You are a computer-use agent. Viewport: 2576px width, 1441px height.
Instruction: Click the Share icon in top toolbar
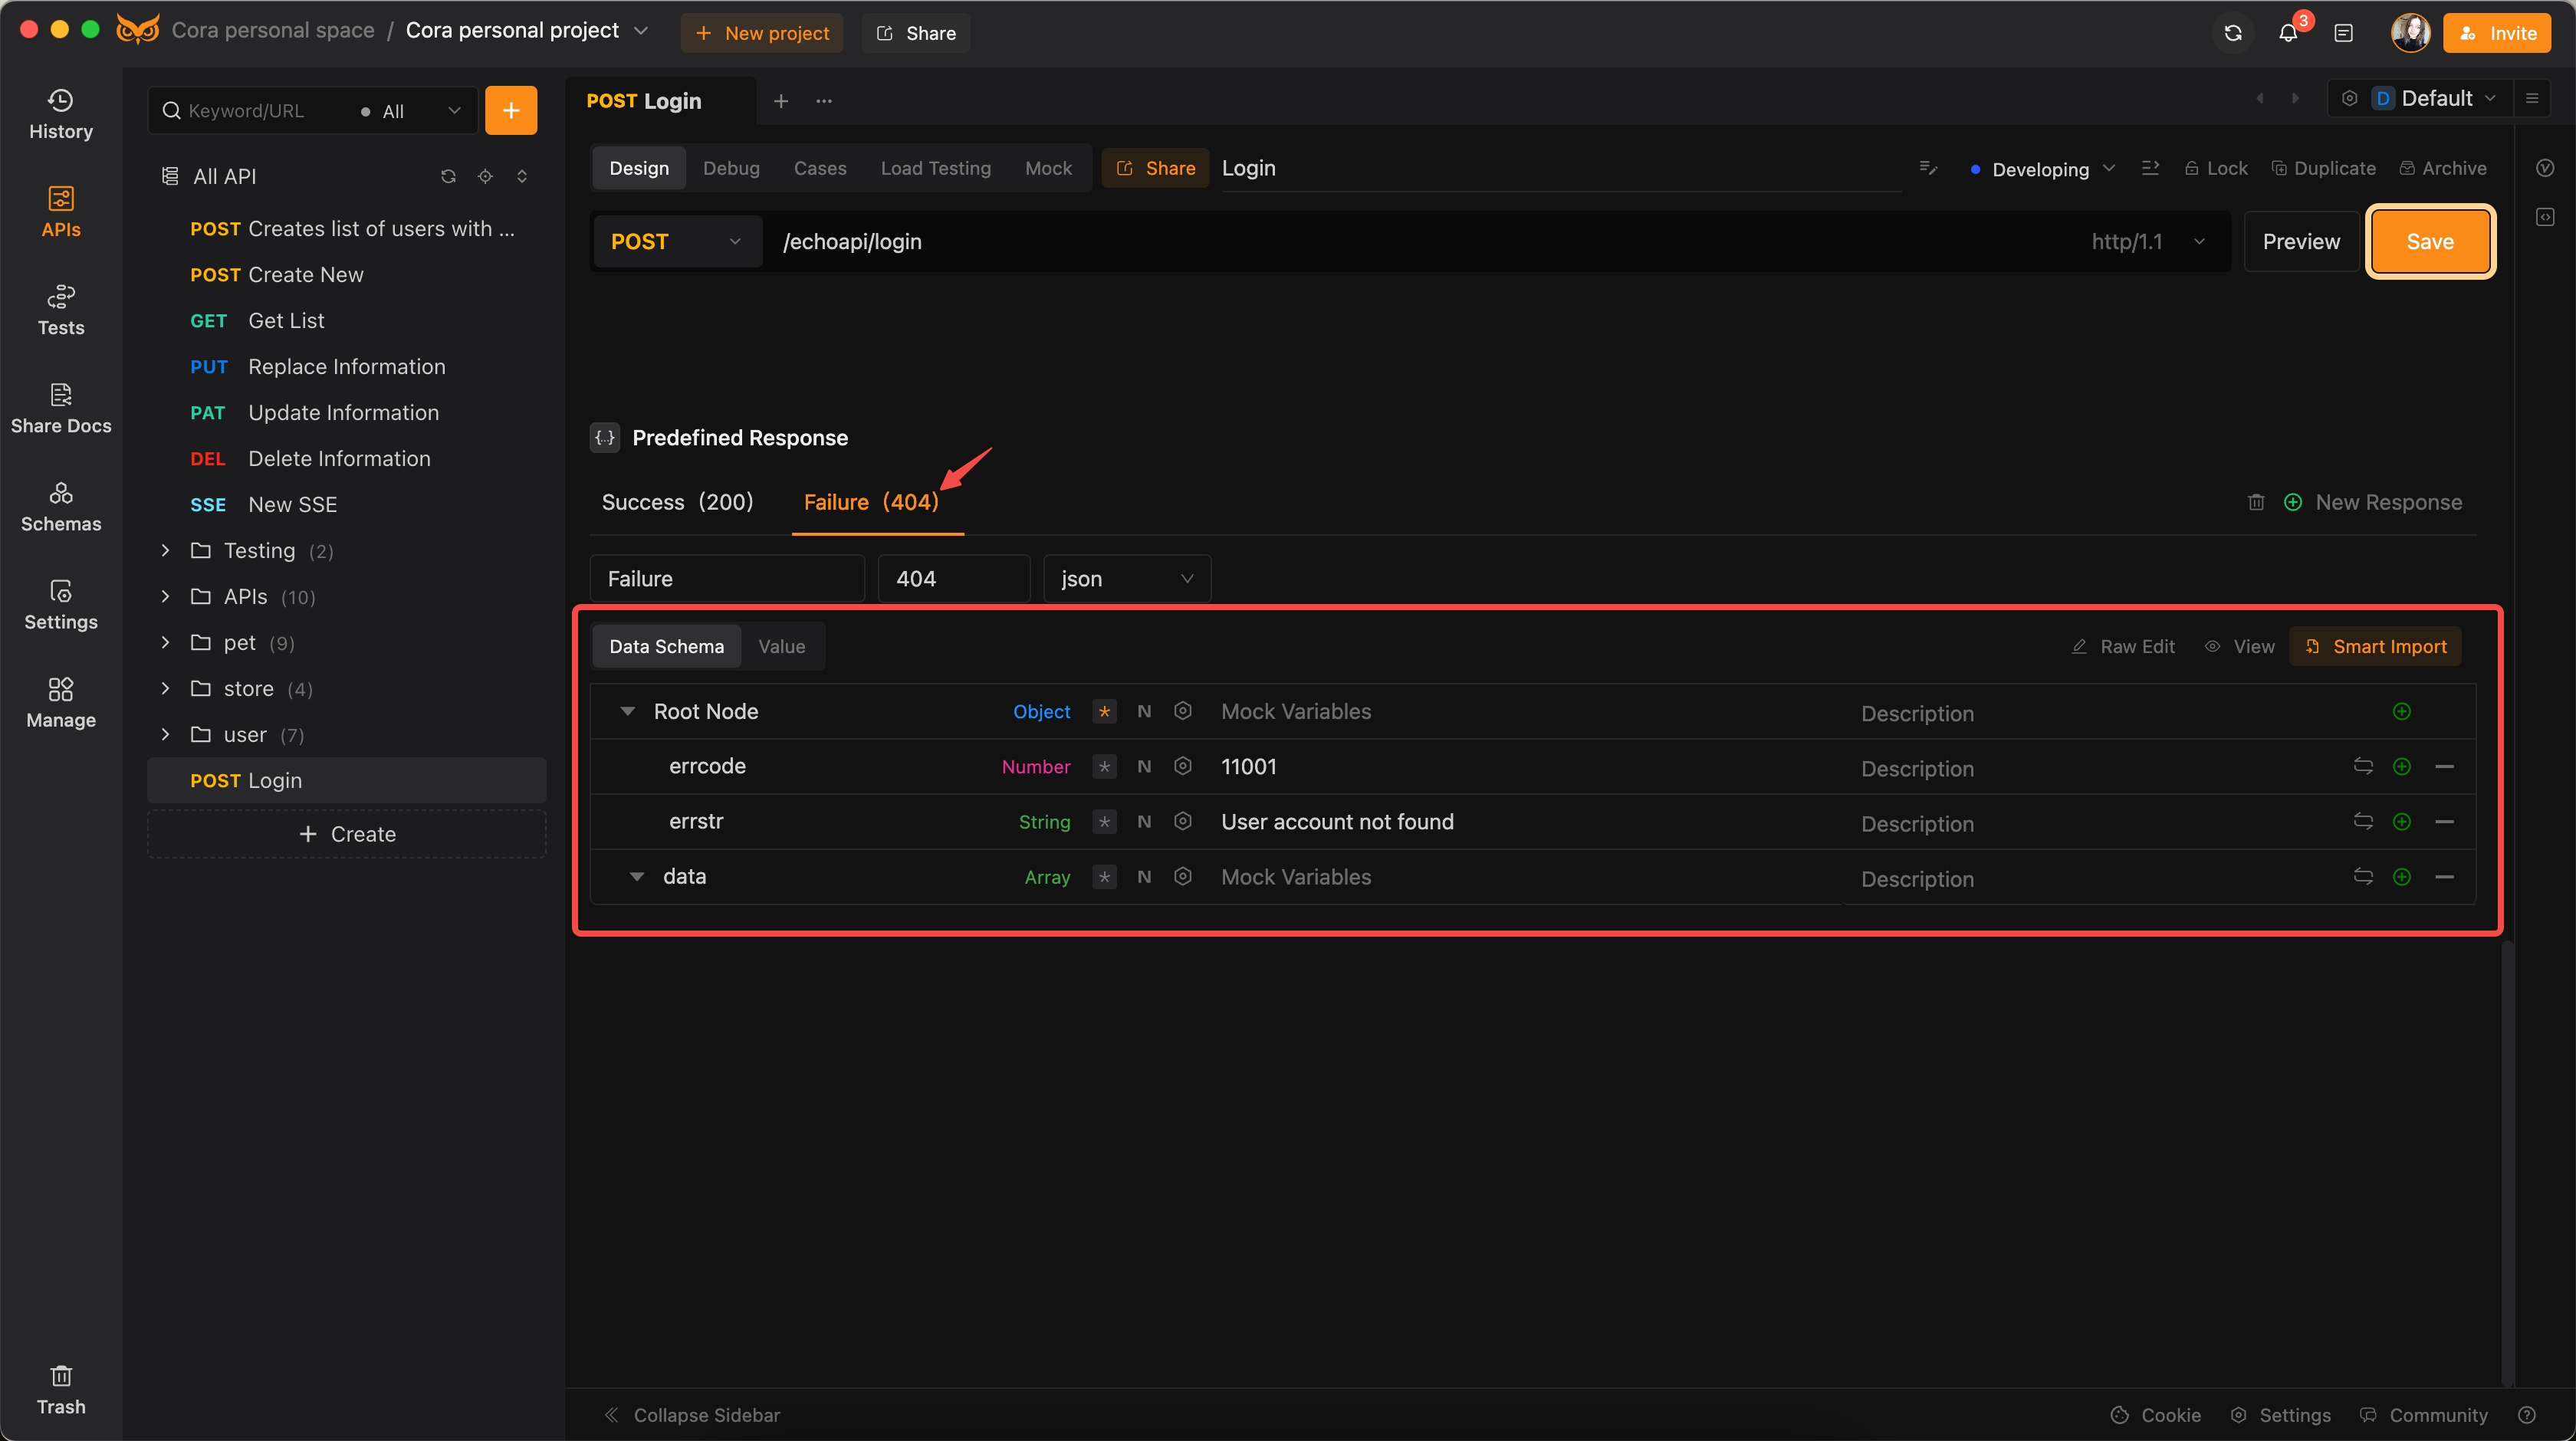(918, 30)
